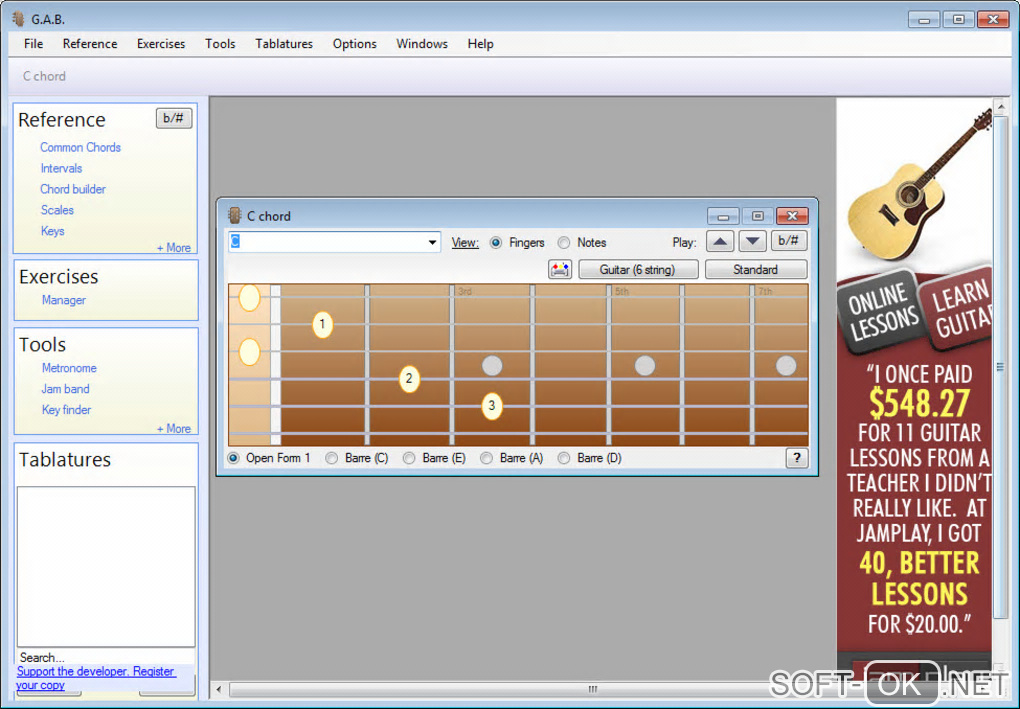
Task: Click the horizontal scrollbar left arrow
Action: point(219,689)
